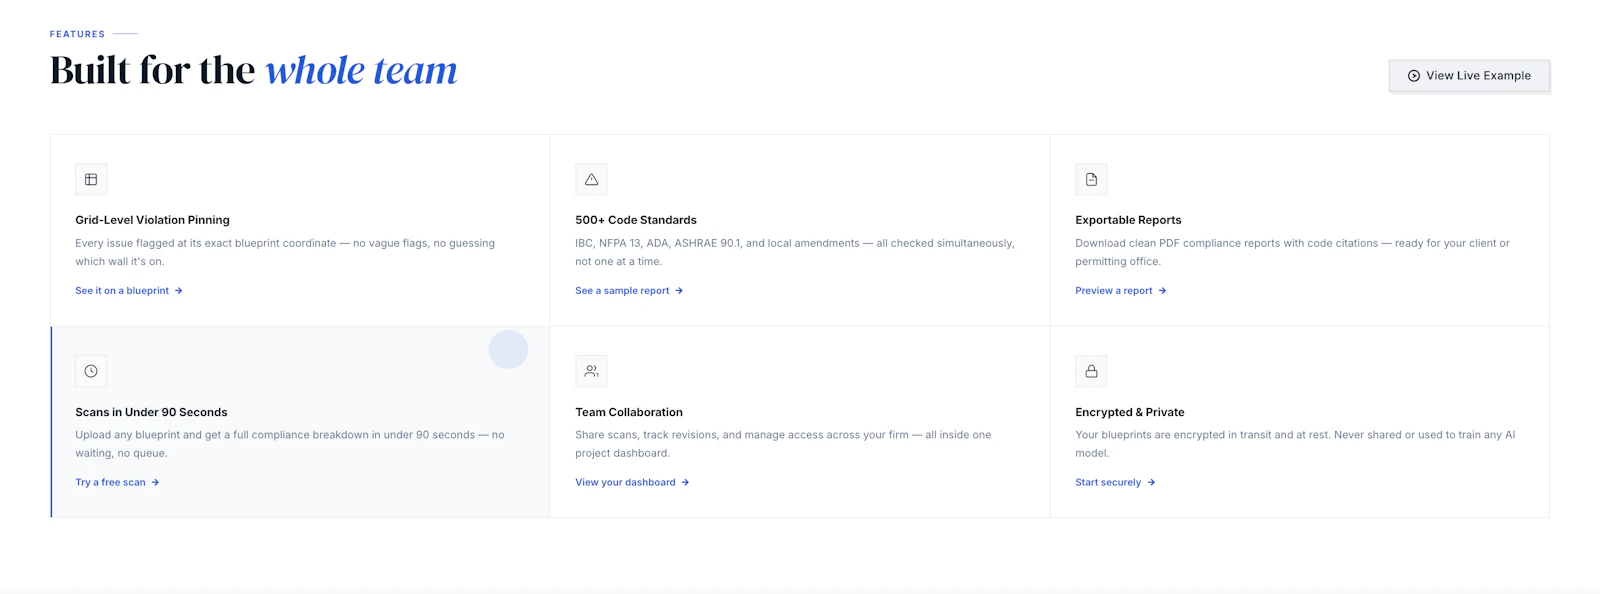The image size is (1600, 594).
Task: Click the light blue circle on highlighted card
Action: [508, 349]
